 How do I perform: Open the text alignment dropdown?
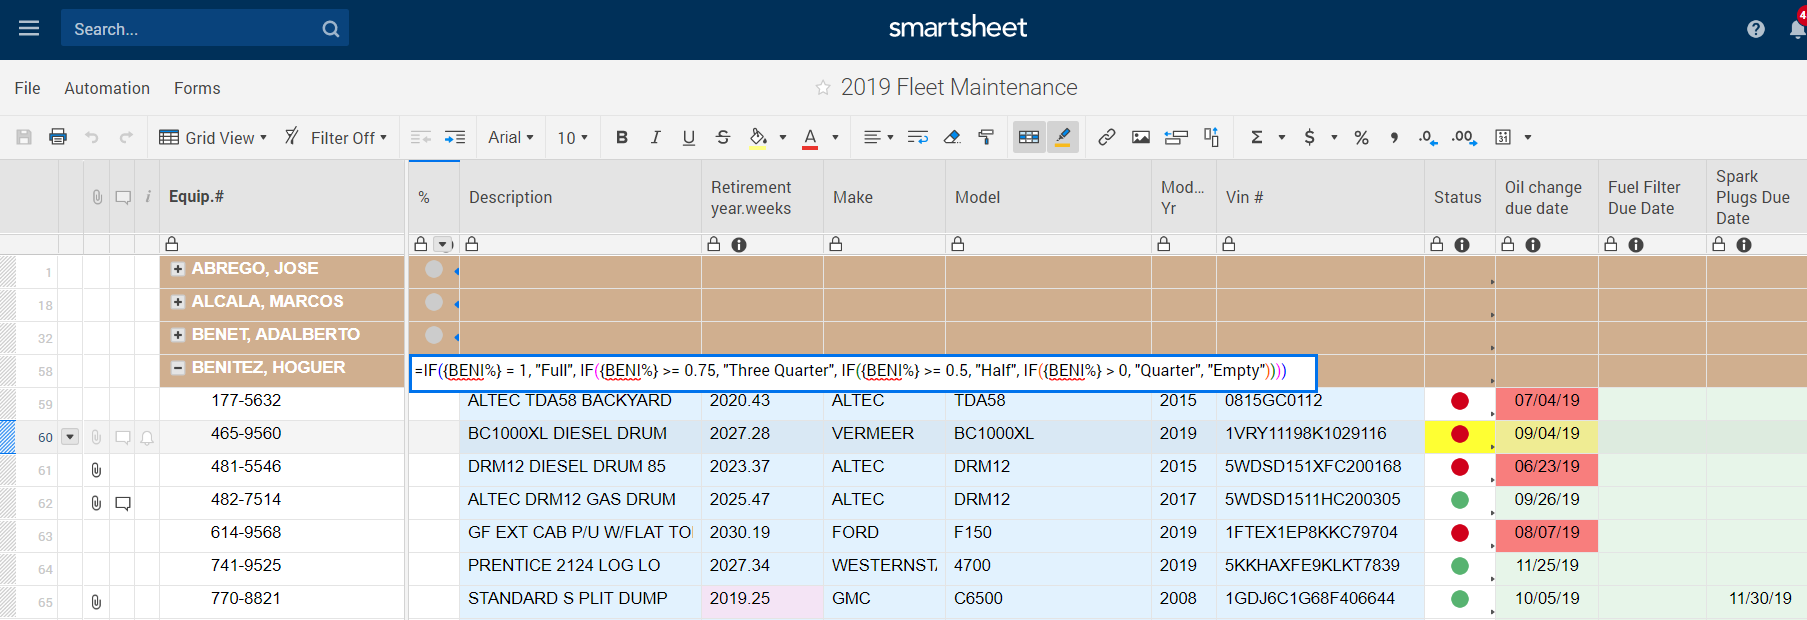pos(878,137)
